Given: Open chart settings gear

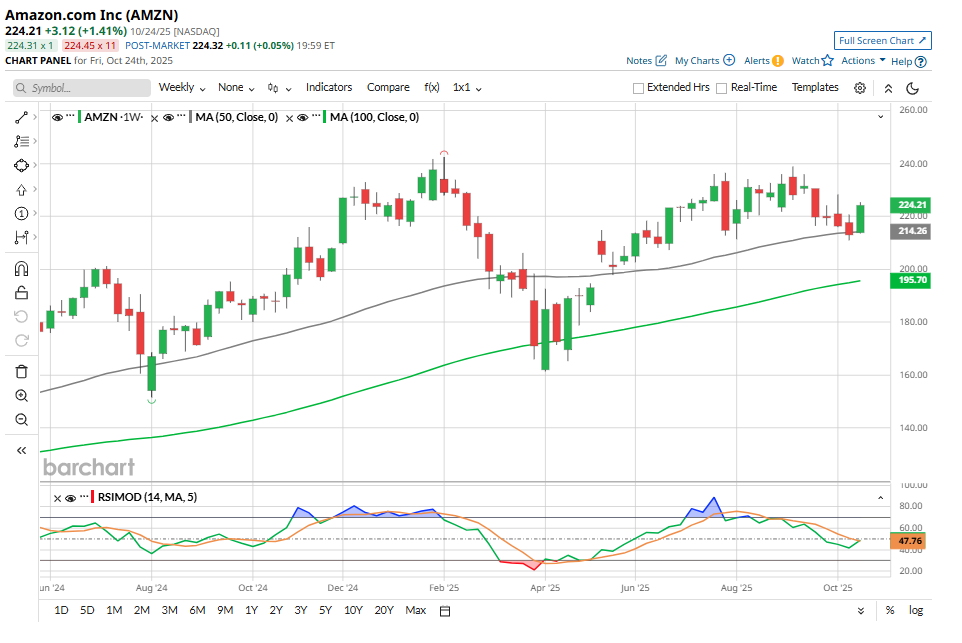Looking at the screenshot, I should pos(860,88).
